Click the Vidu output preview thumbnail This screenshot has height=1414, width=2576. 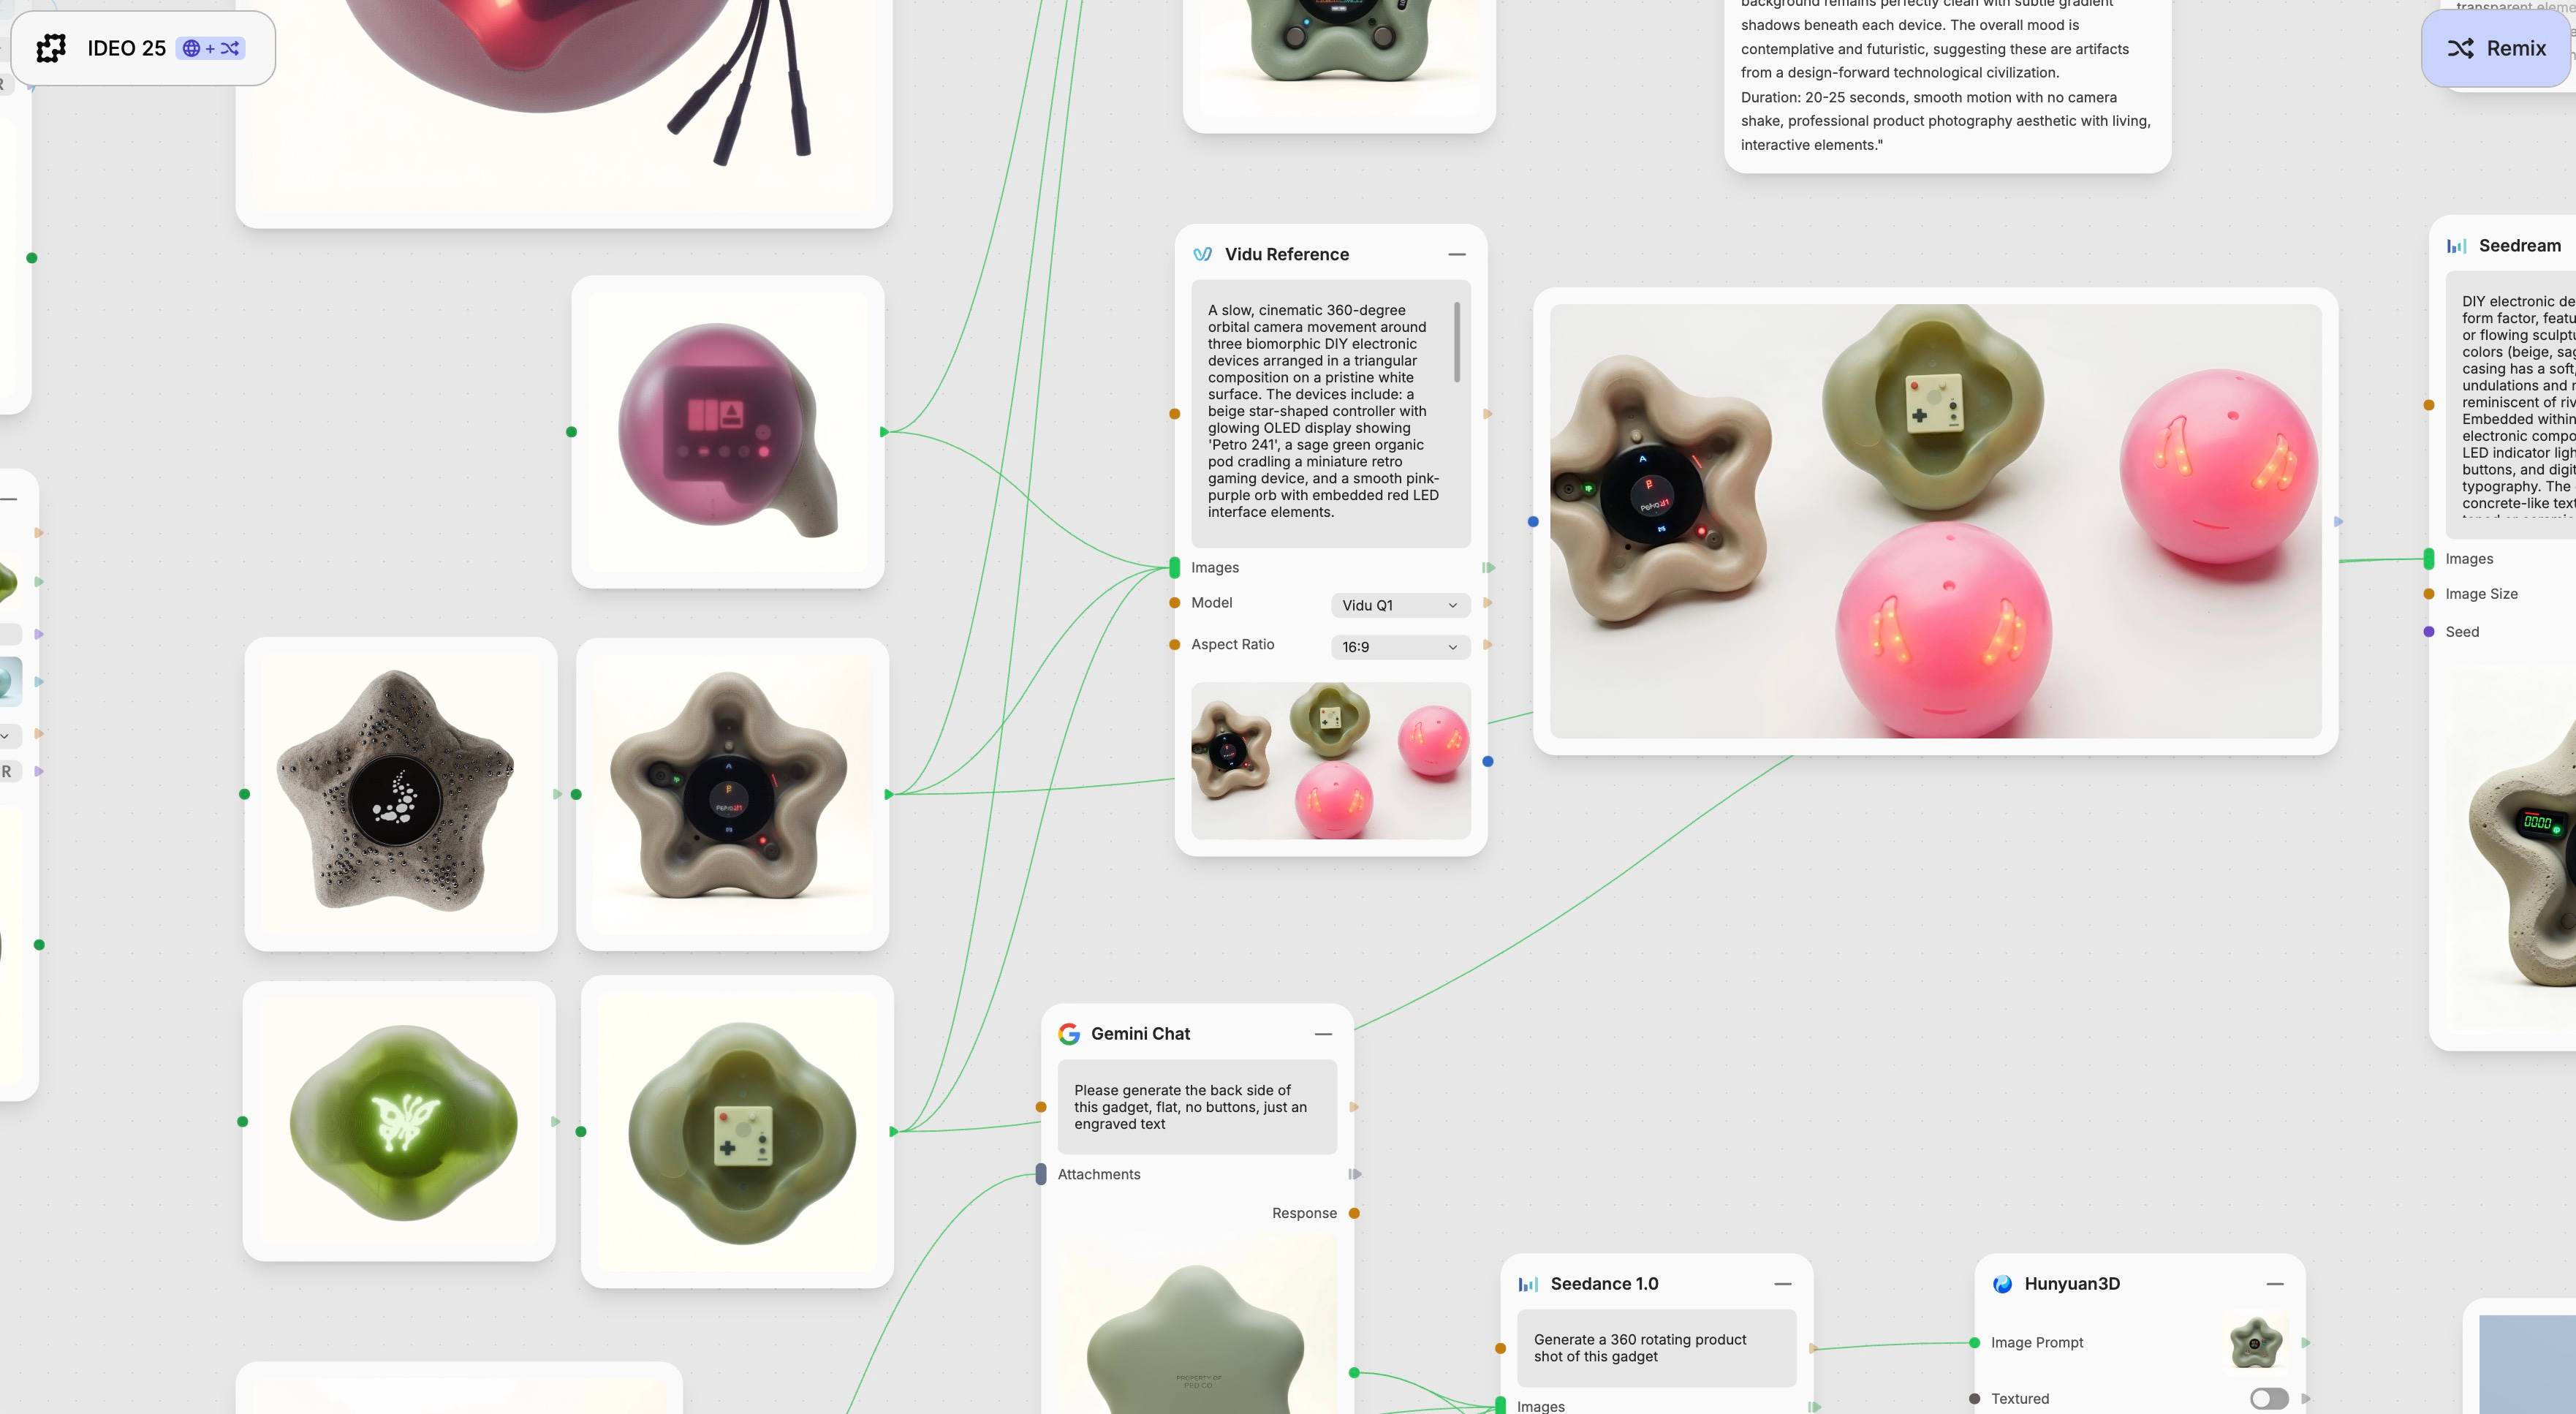(1330, 760)
